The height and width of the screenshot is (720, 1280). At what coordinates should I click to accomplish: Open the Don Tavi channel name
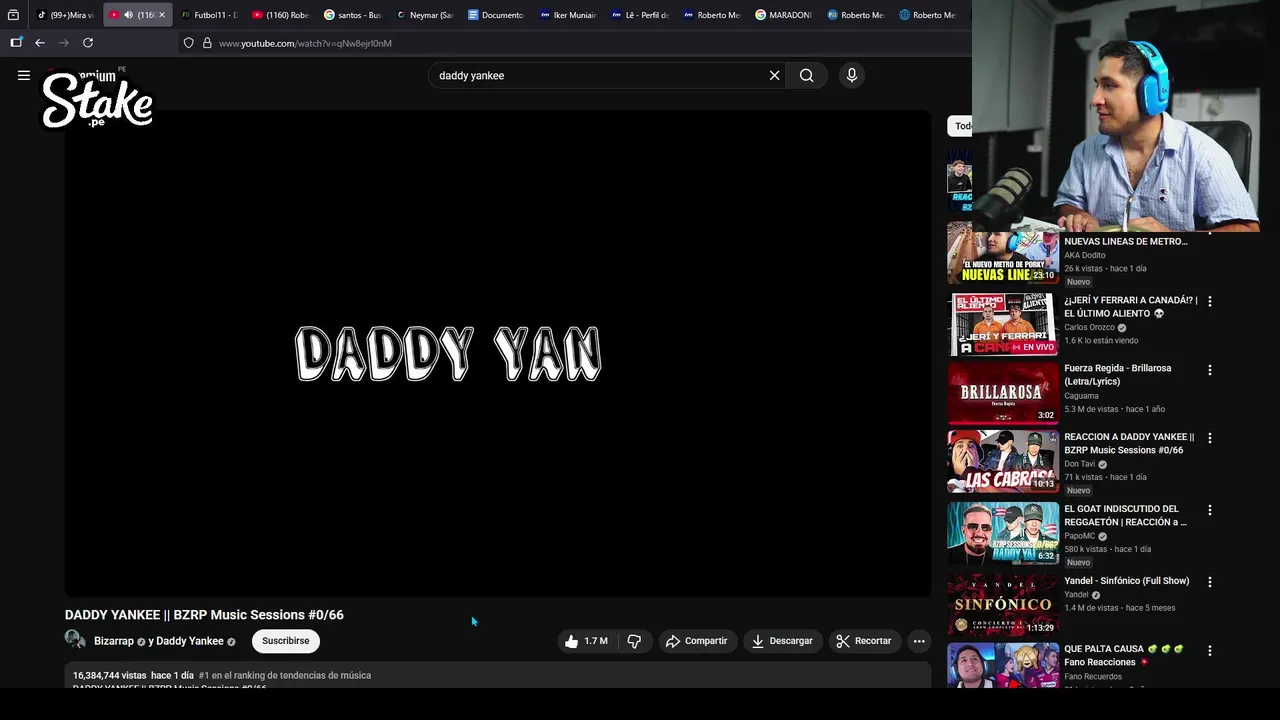click(1079, 464)
